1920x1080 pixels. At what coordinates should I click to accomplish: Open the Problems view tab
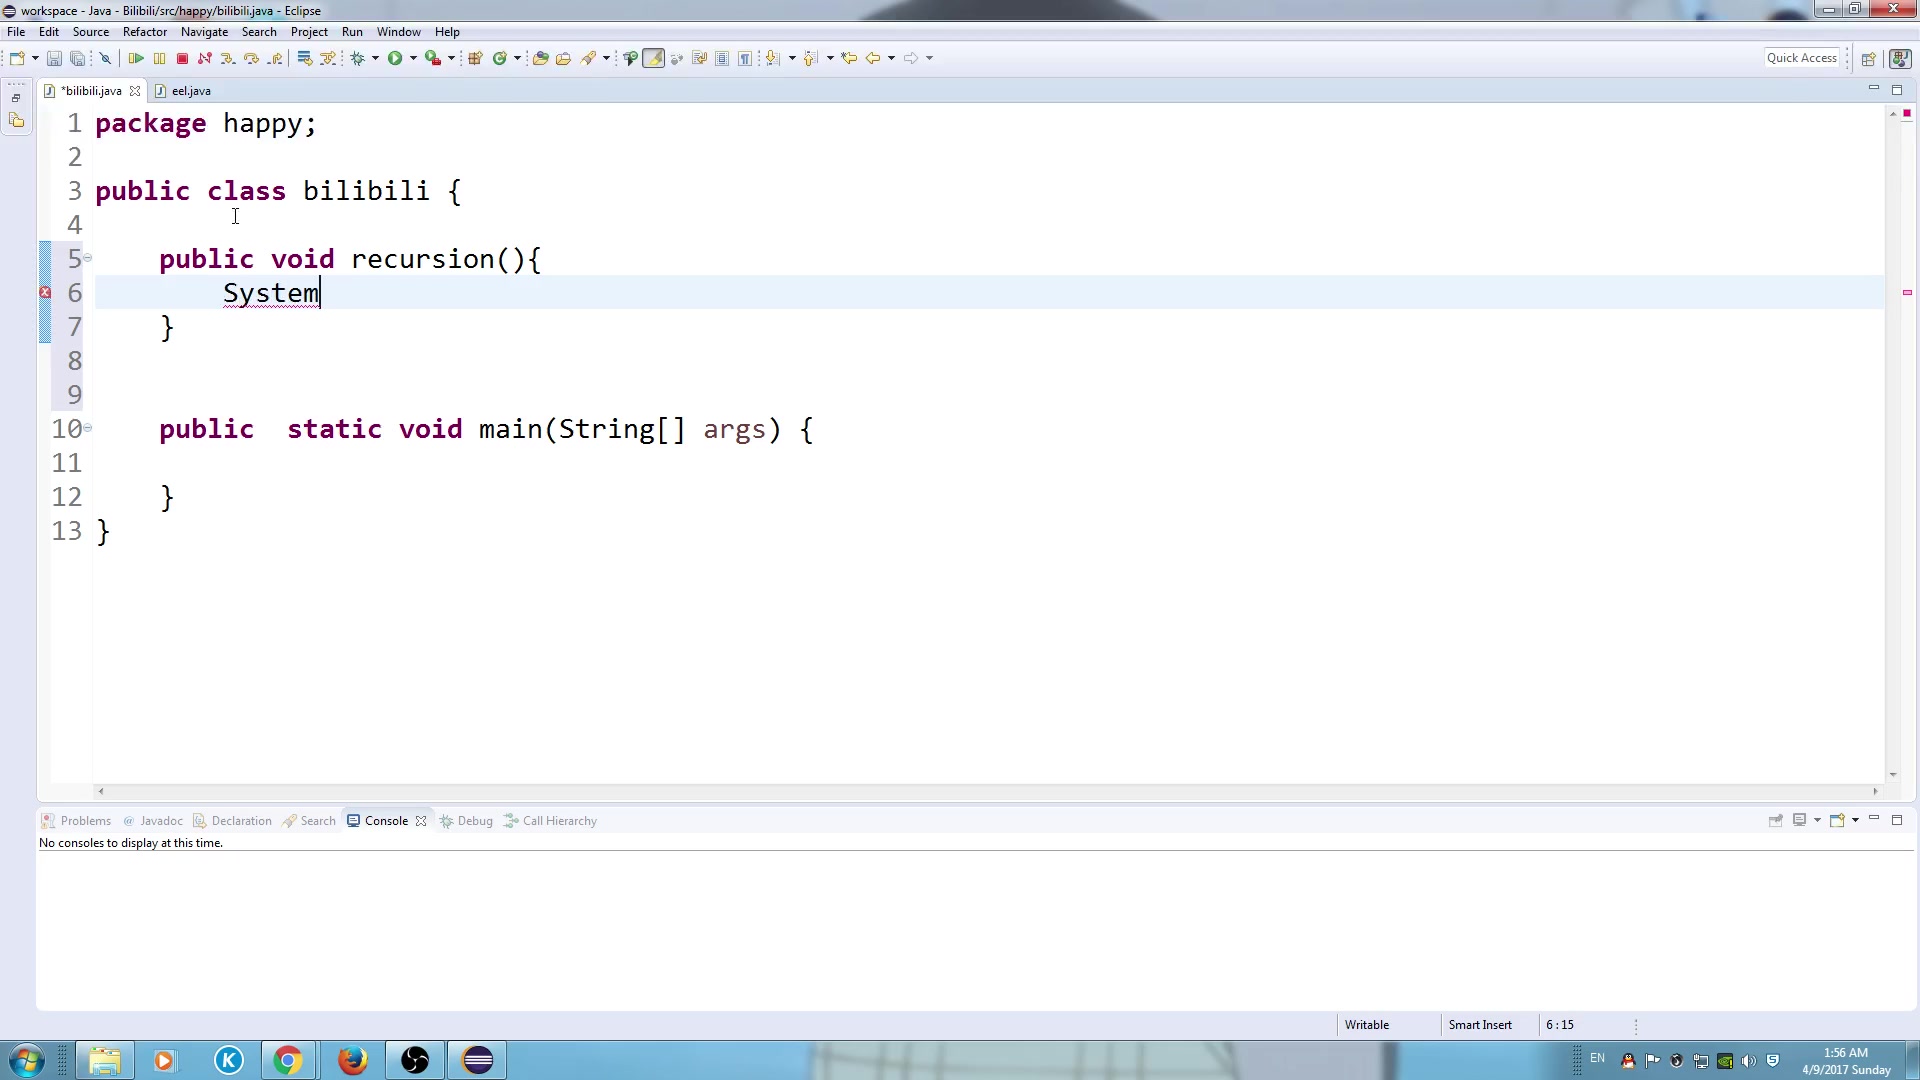85,821
